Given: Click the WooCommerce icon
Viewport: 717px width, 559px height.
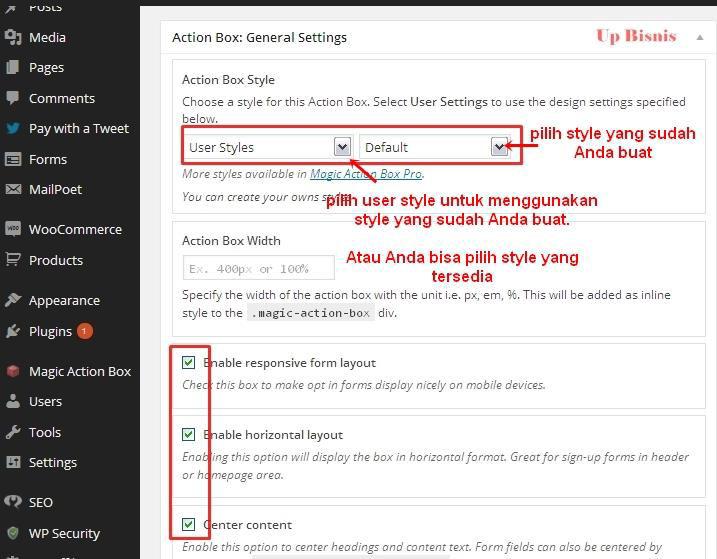Looking at the screenshot, I should click(x=13, y=229).
